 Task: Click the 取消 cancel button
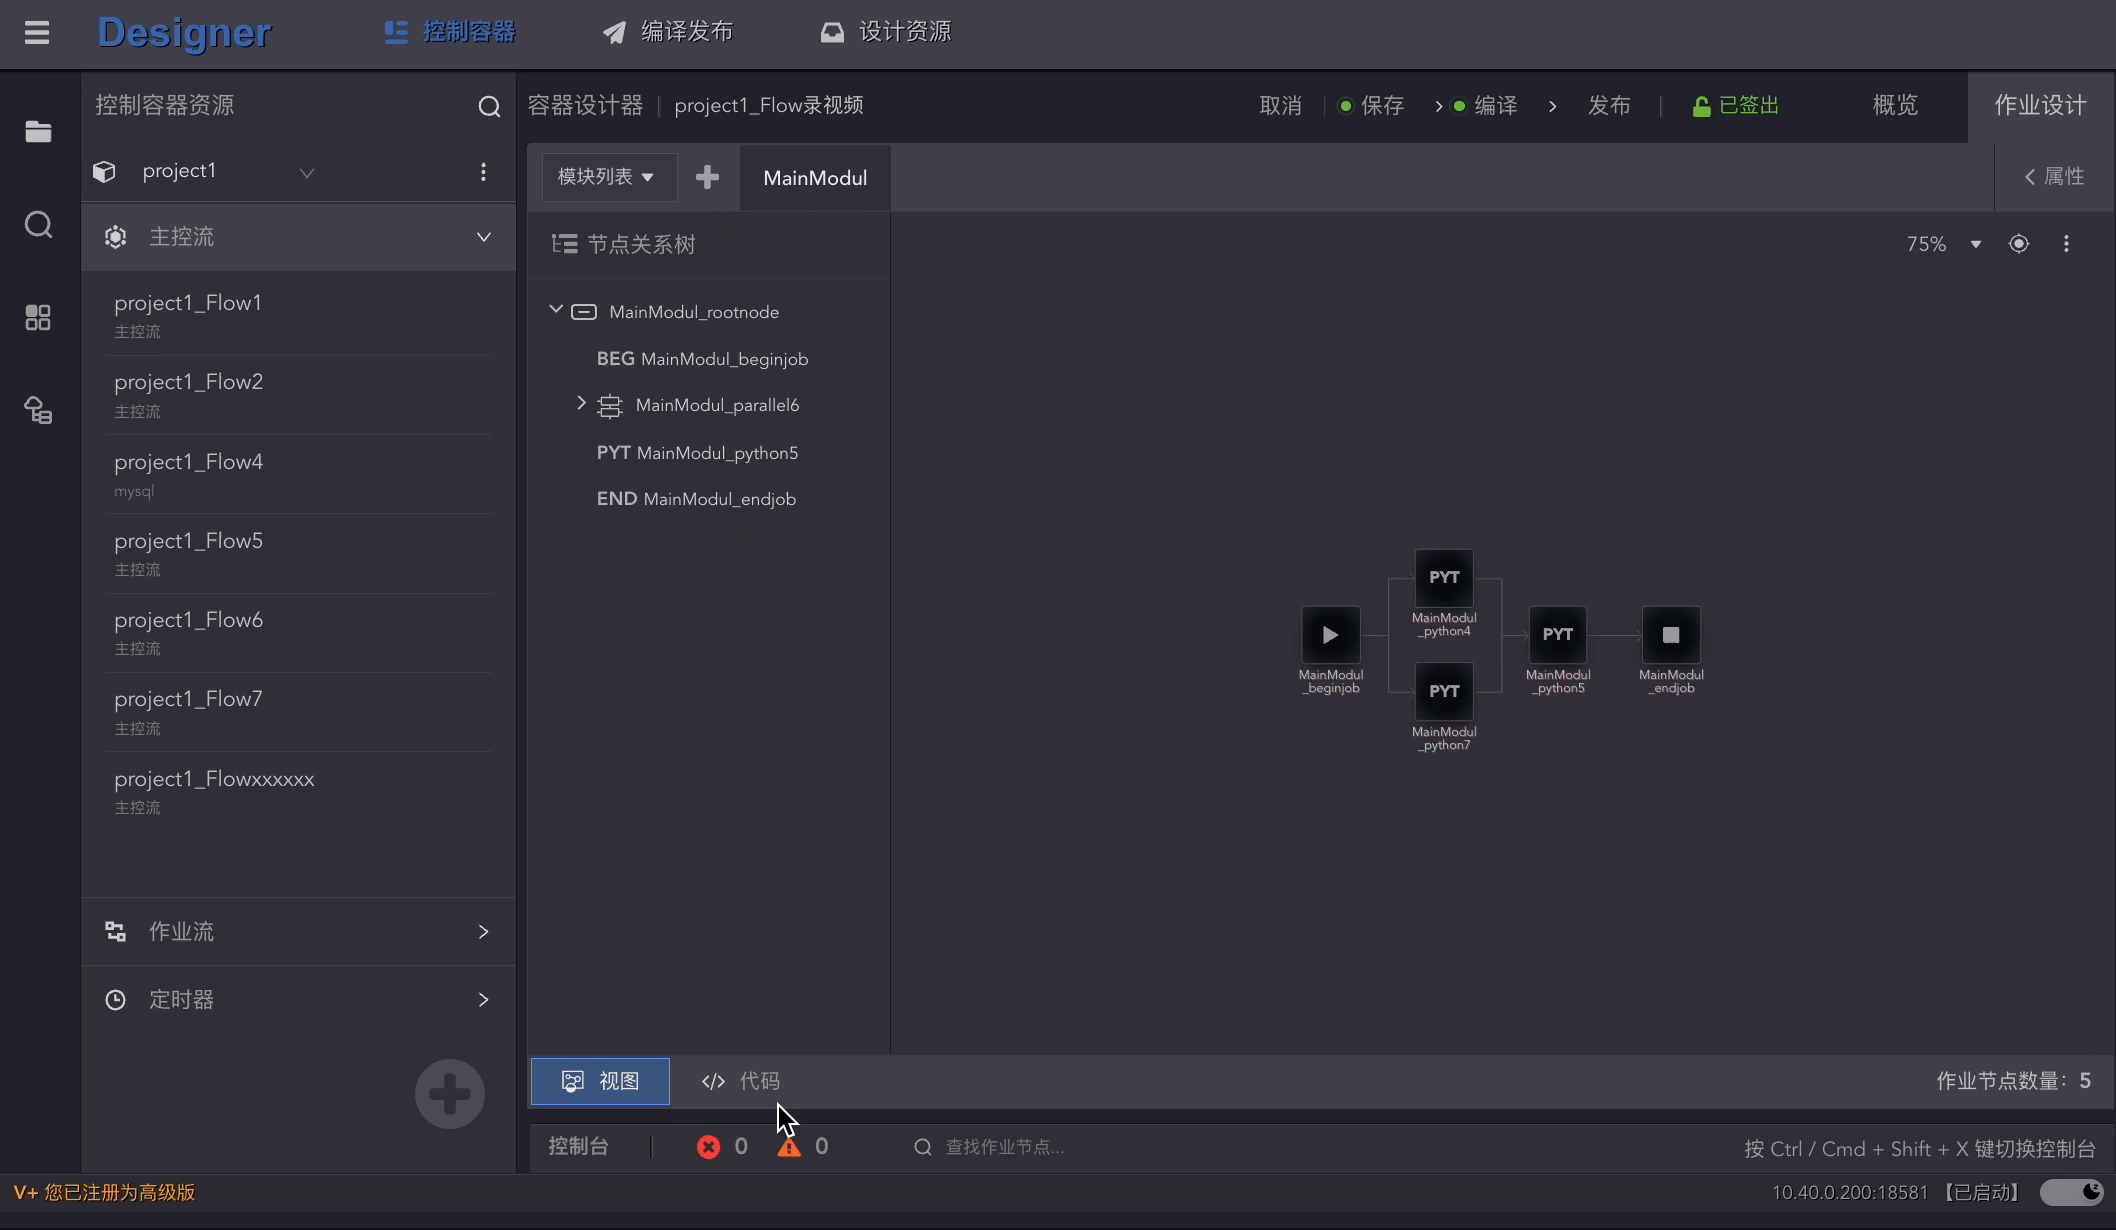pos(1280,106)
